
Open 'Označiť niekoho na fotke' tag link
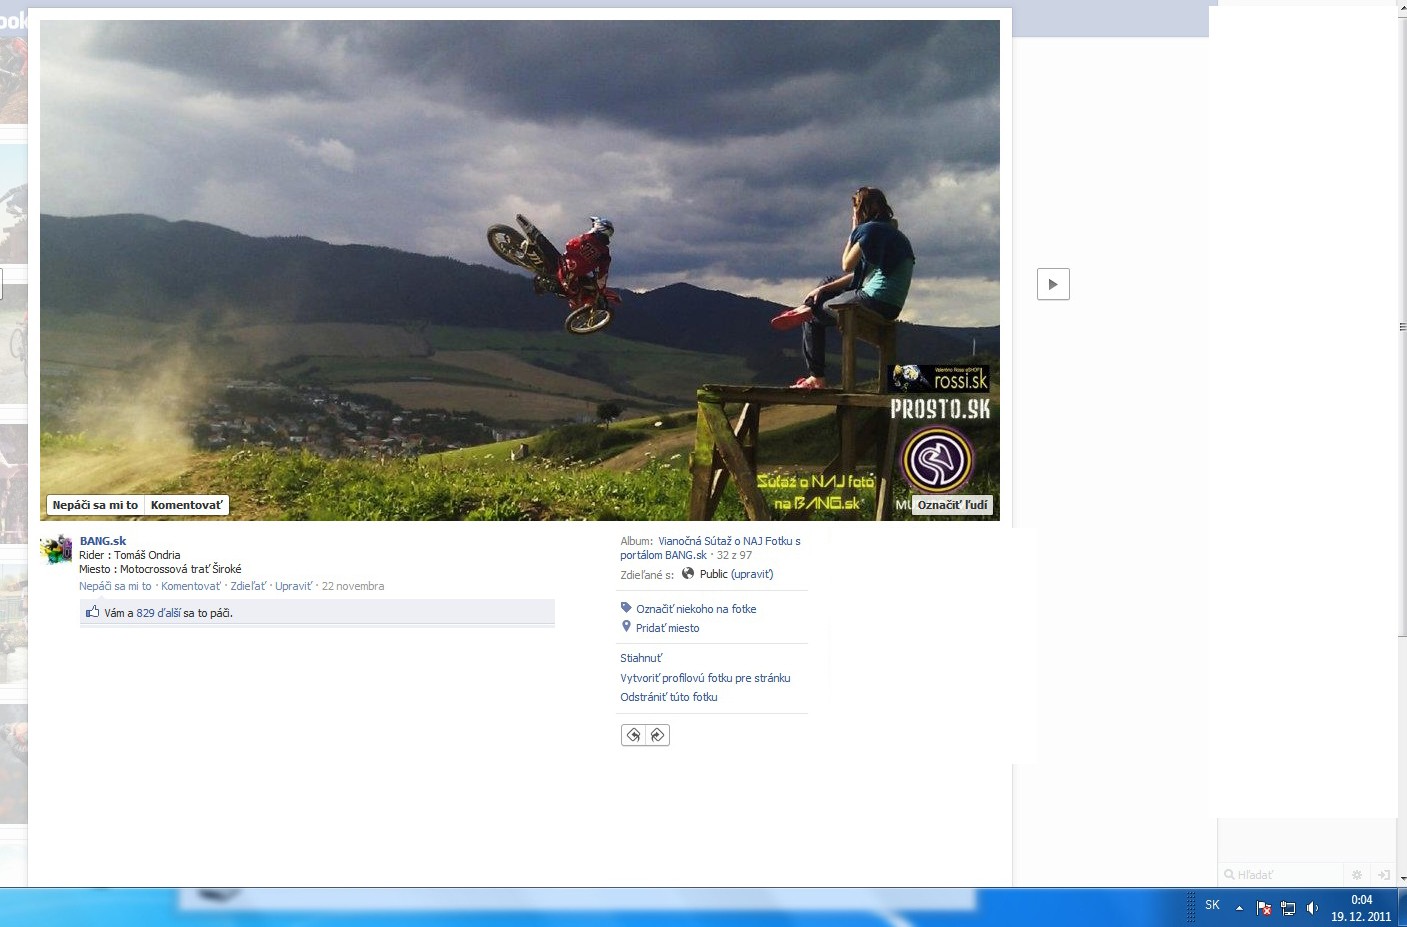pos(696,609)
